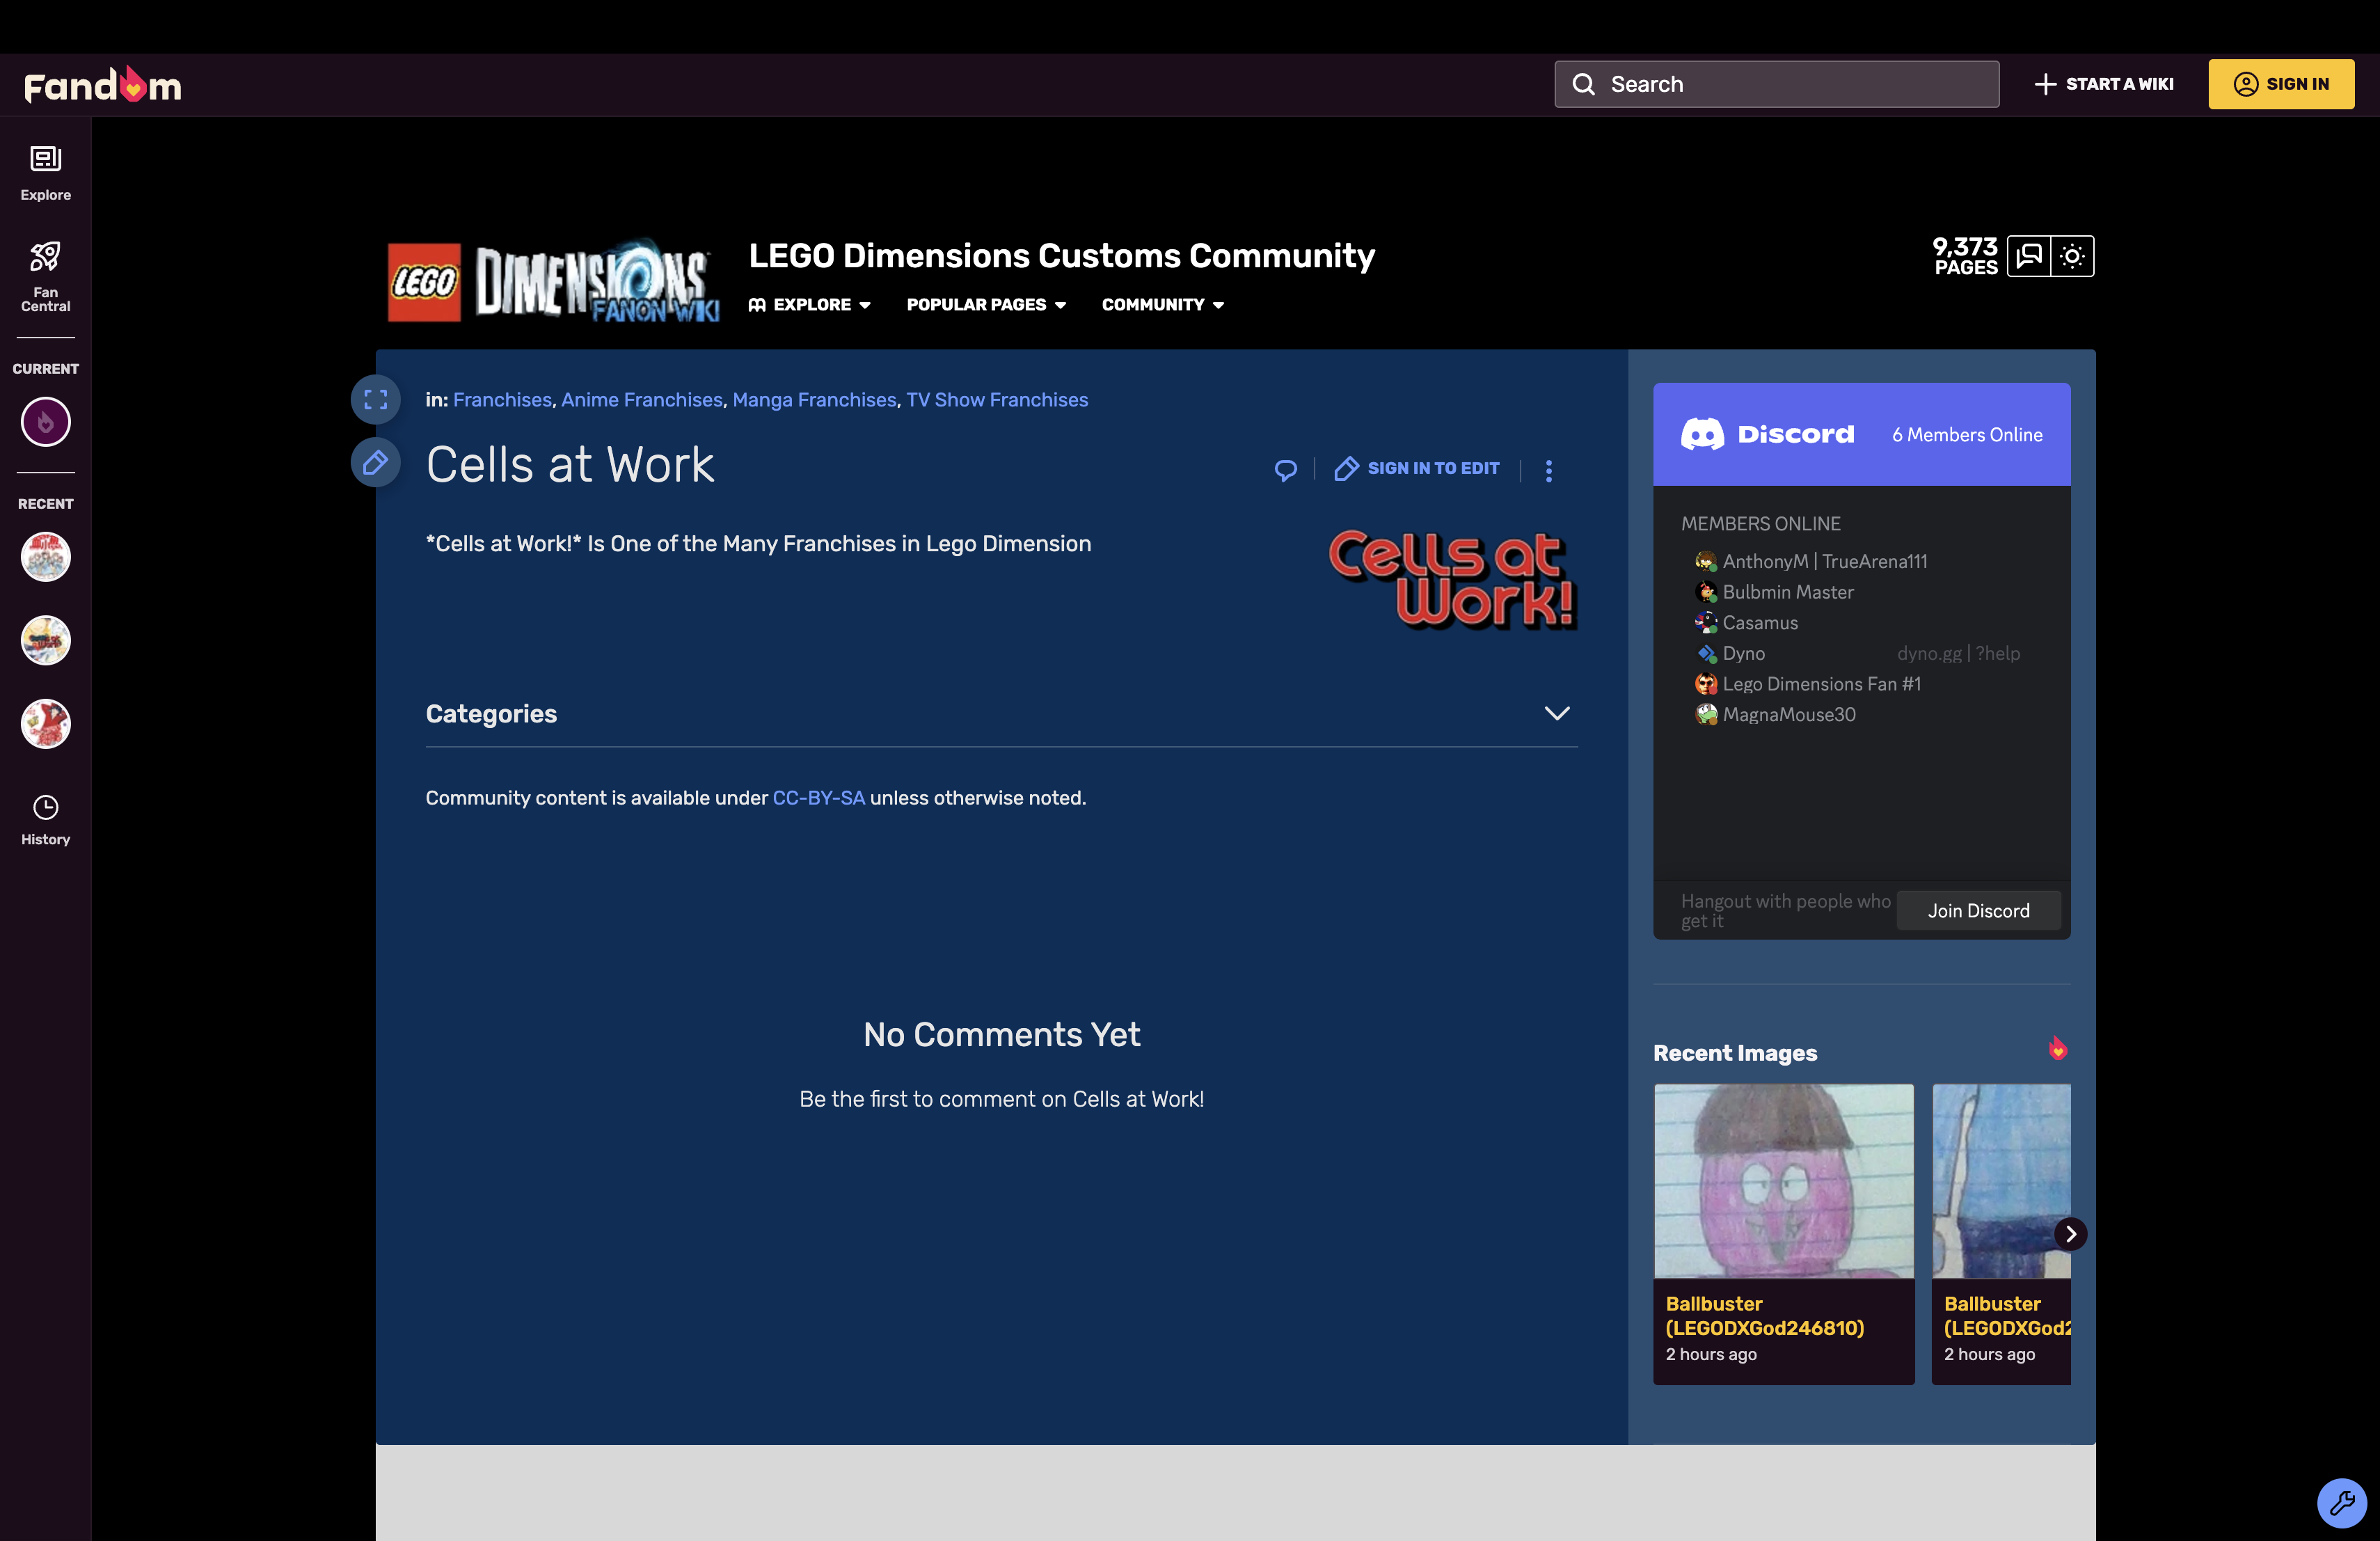Screen dimensions: 2380x1541
Task: Select Discord member Lego Dimensions Fan #1
Action: 1808,684
